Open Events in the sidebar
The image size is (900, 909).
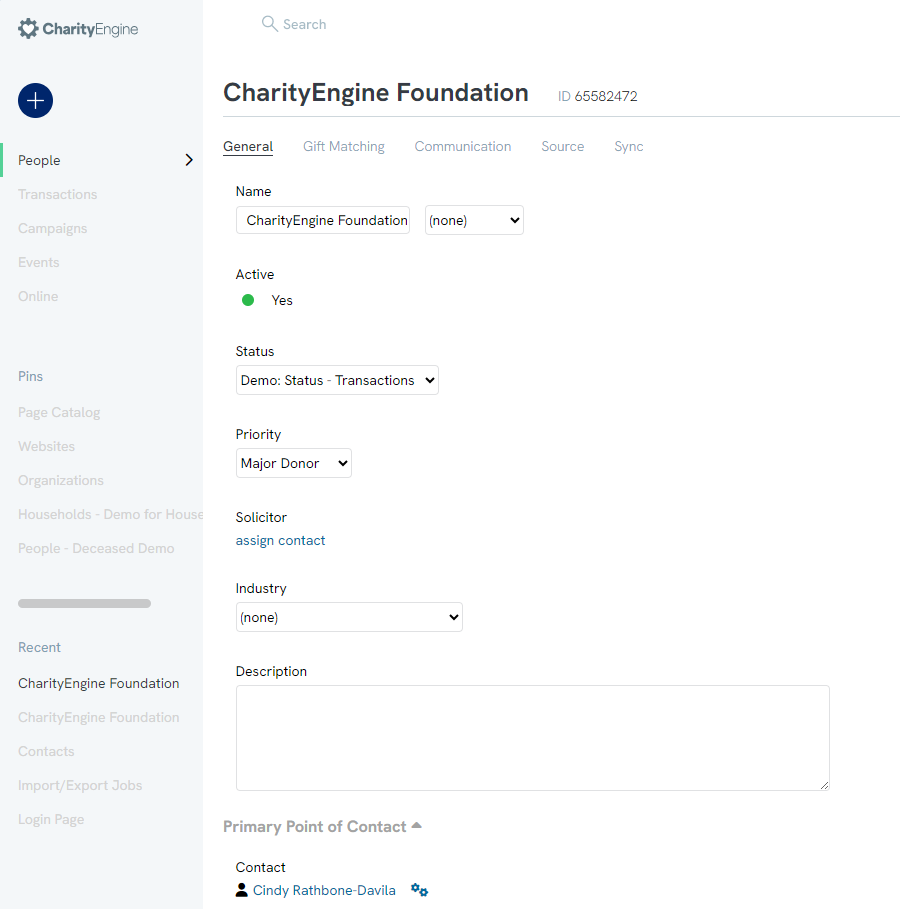coord(38,263)
